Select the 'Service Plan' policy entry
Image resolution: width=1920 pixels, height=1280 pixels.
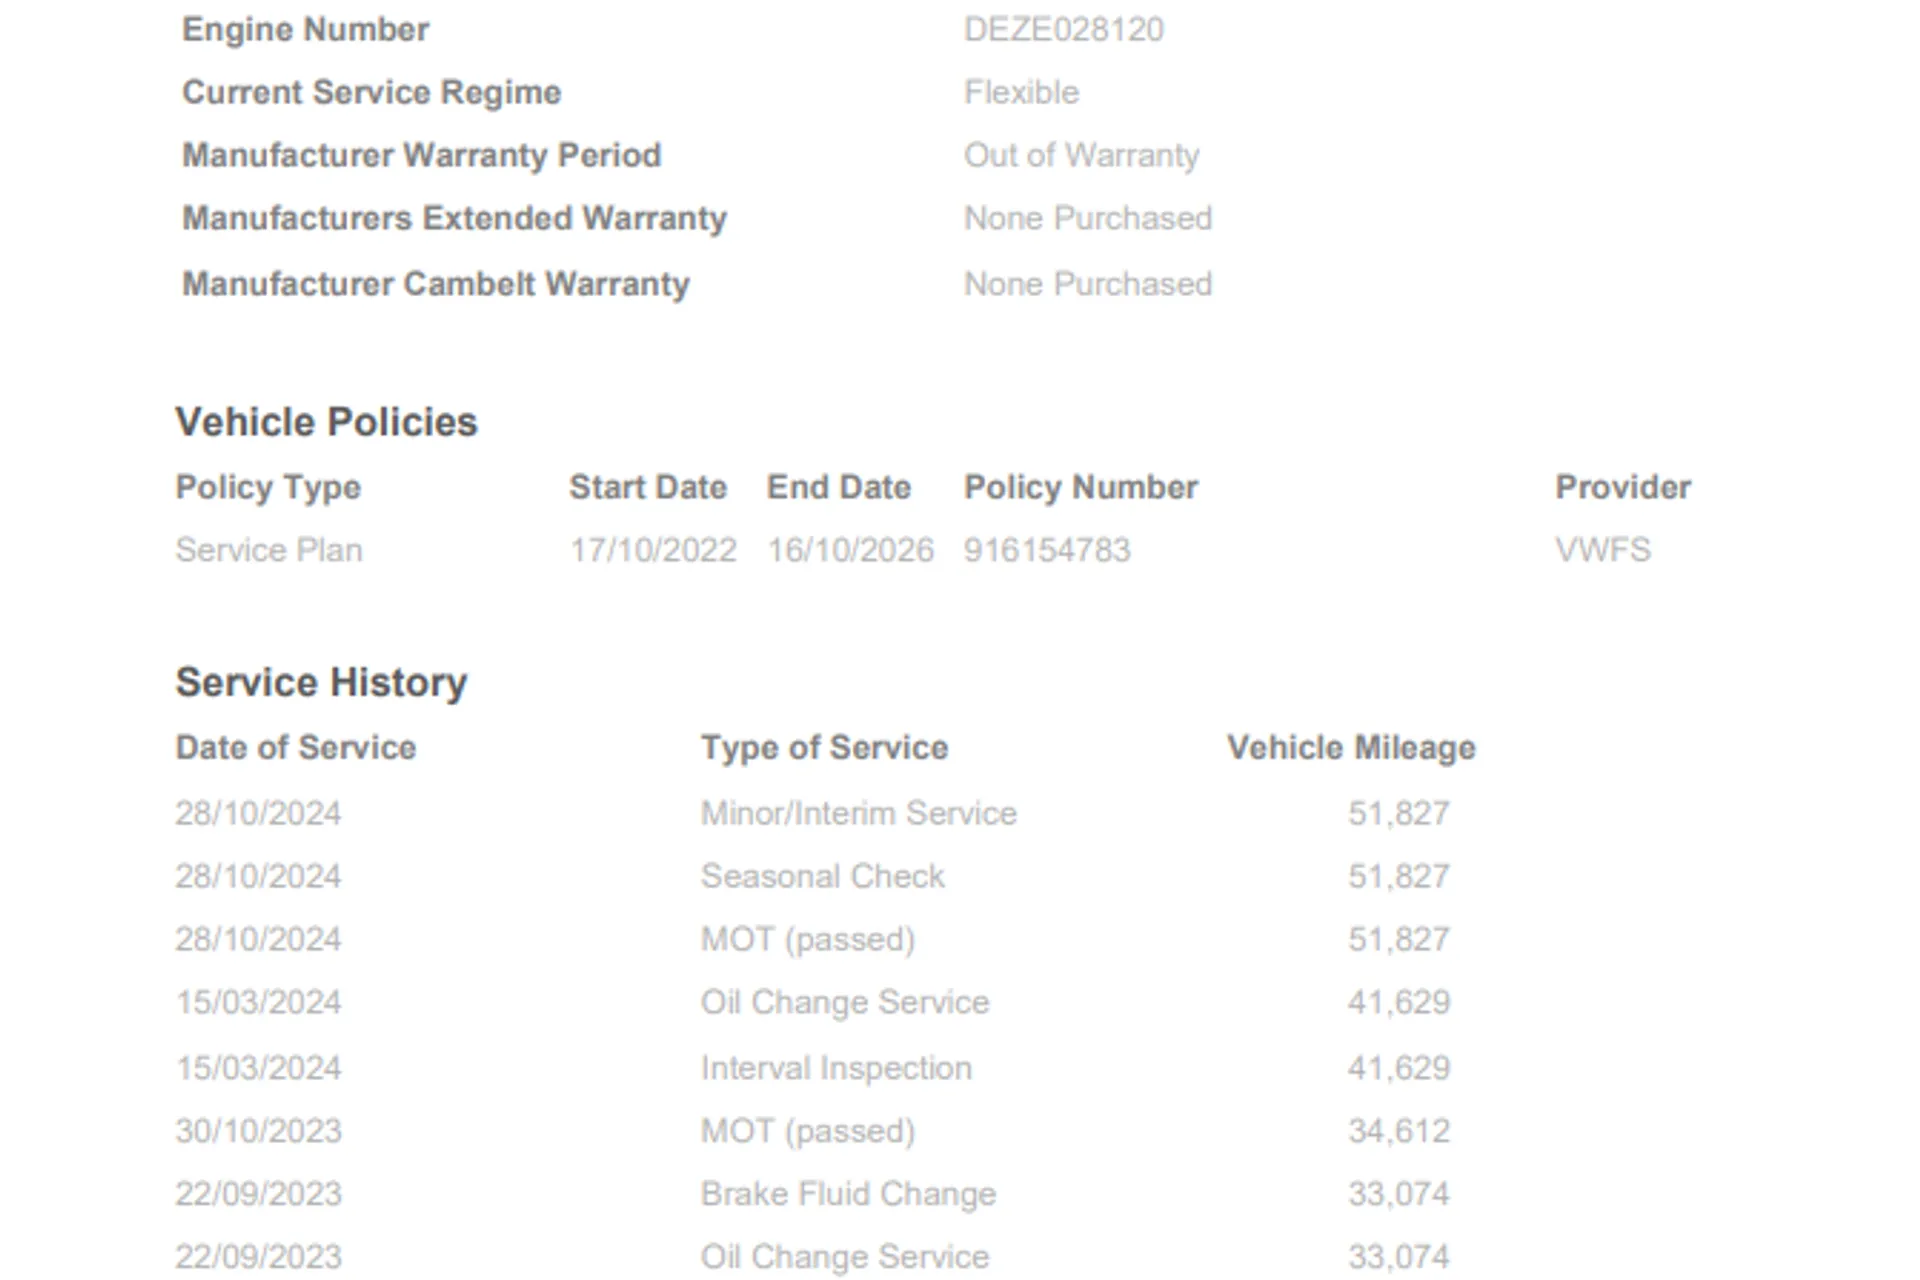coord(268,550)
